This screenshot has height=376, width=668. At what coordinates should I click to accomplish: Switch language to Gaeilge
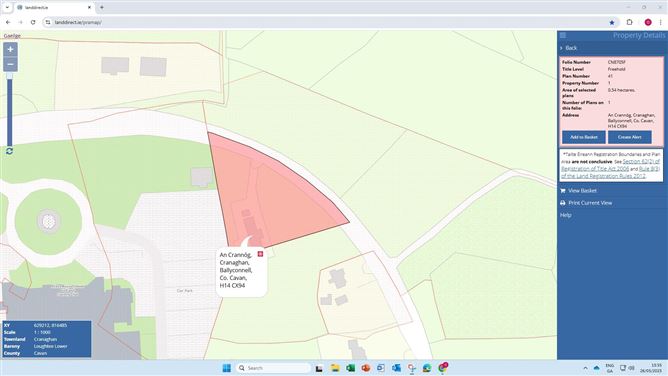(x=12, y=36)
